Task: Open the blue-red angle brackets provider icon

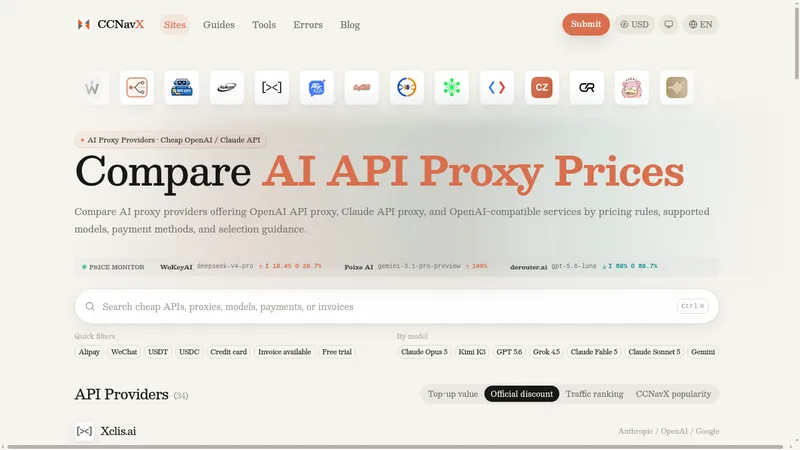Action: point(496,88)
